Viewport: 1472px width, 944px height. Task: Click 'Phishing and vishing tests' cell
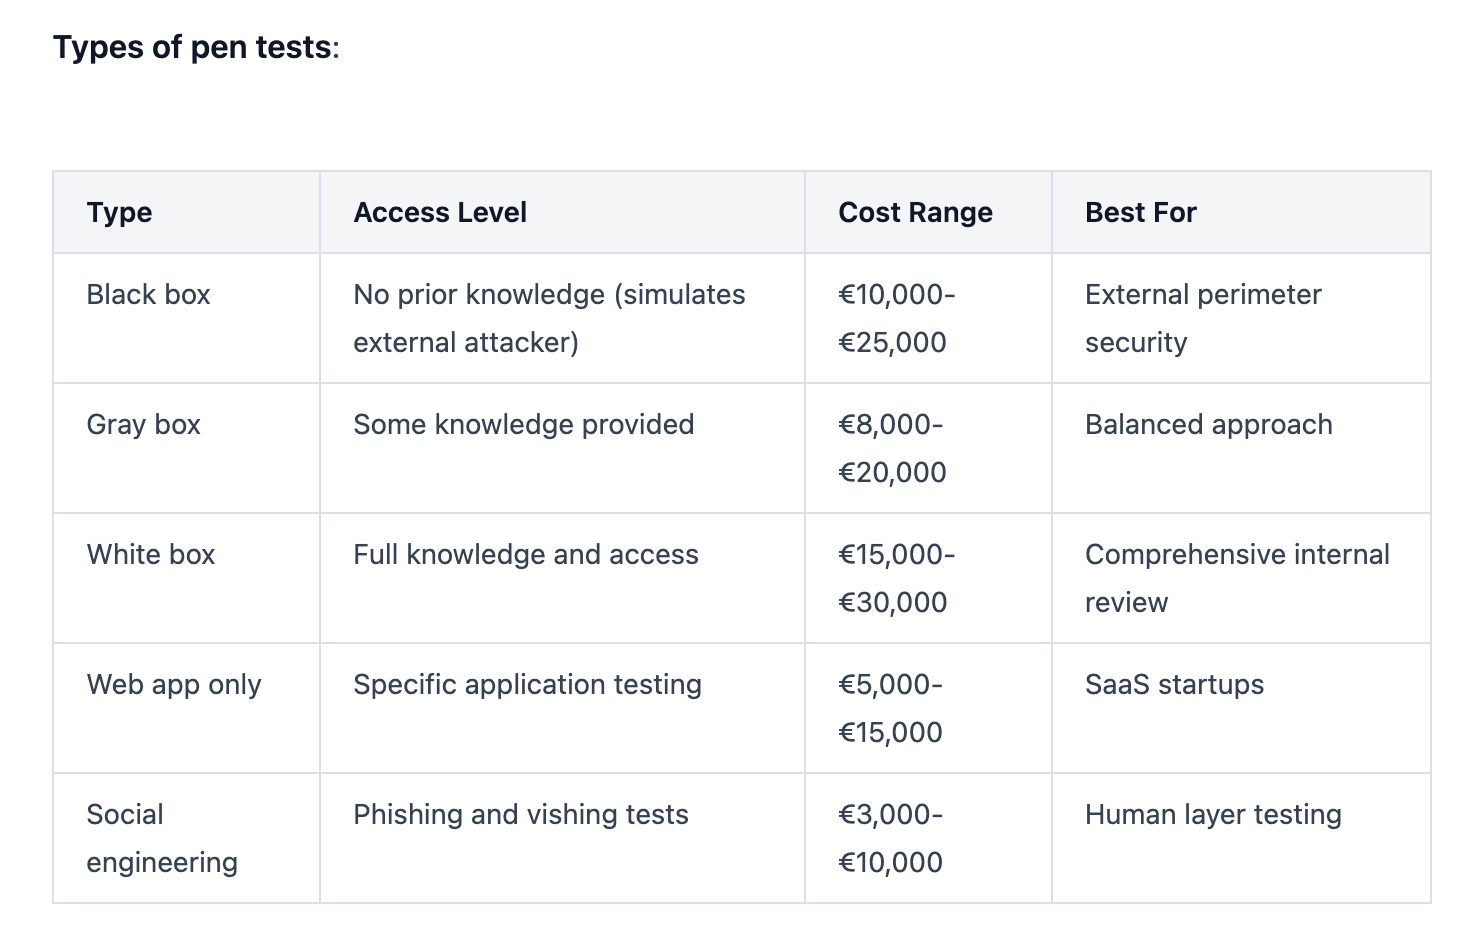click(520, 815)
